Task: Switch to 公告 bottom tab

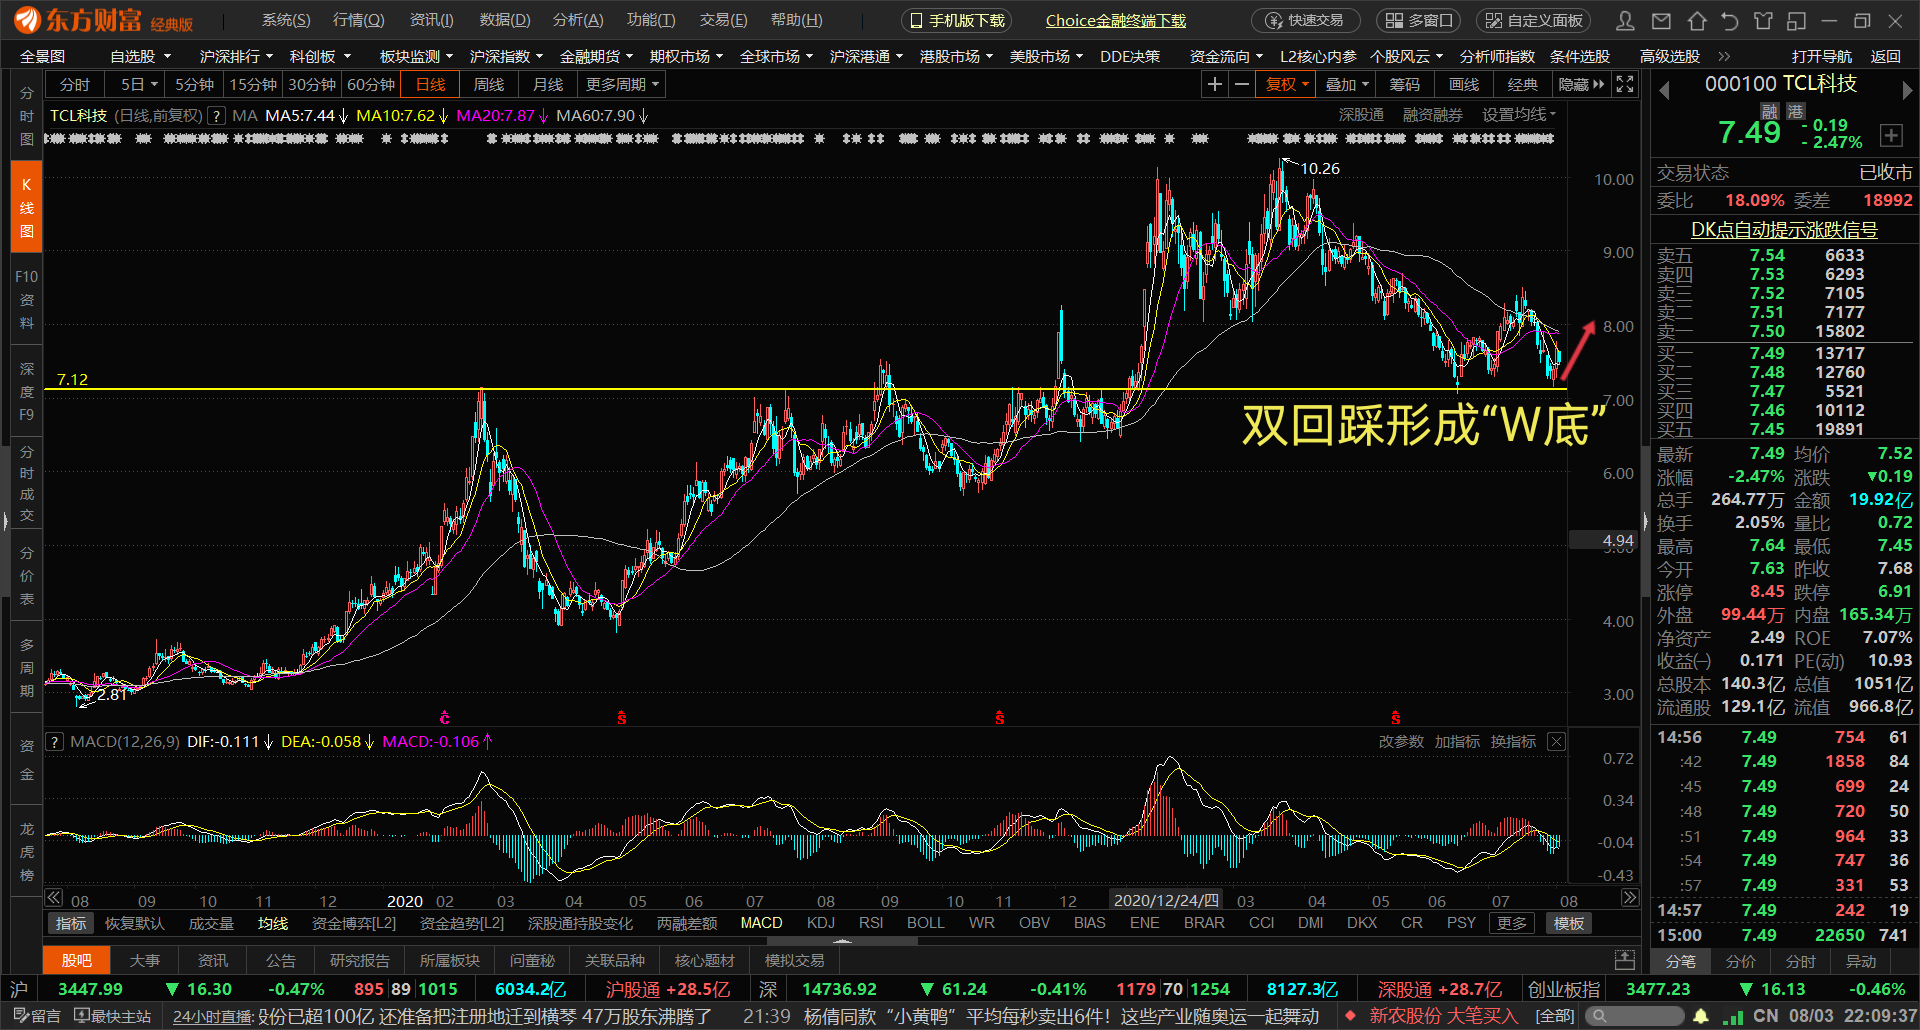Action: [280, 960]
